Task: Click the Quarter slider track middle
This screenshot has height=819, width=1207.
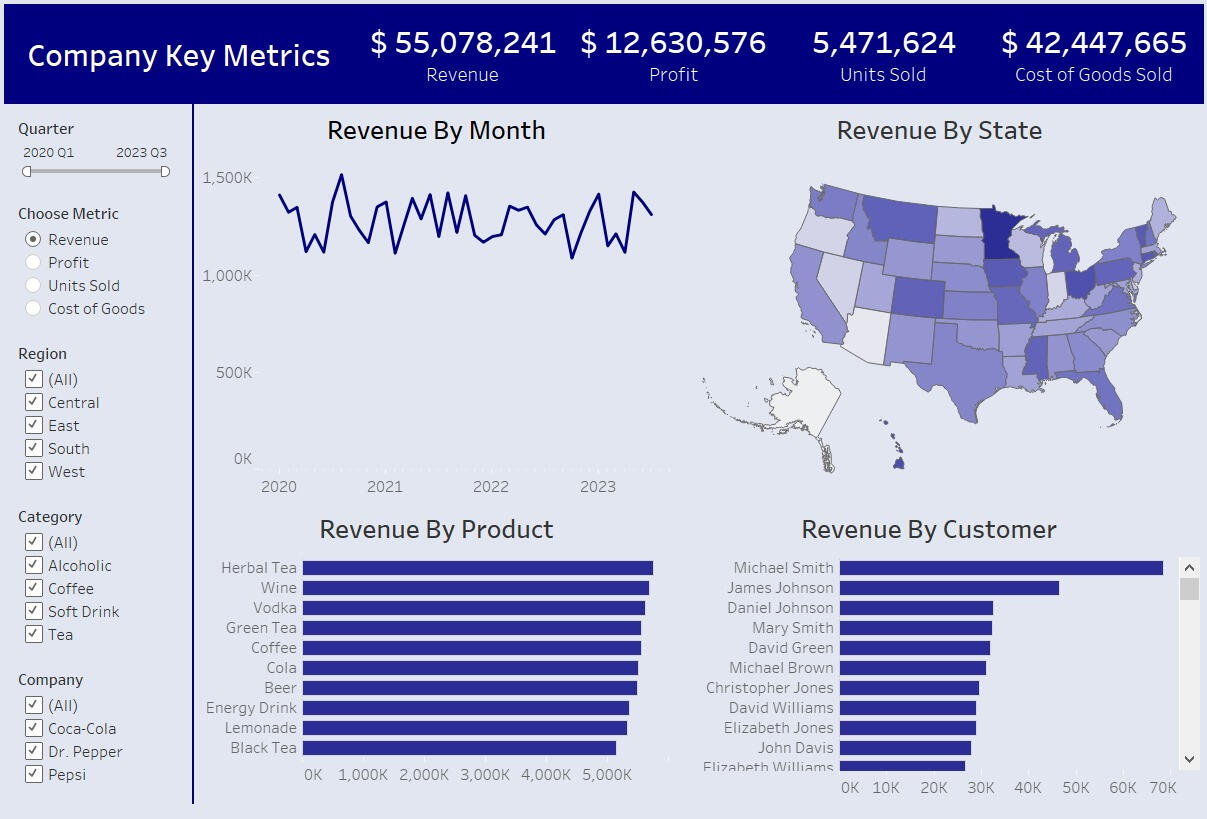Action: [x=96, y=171]
